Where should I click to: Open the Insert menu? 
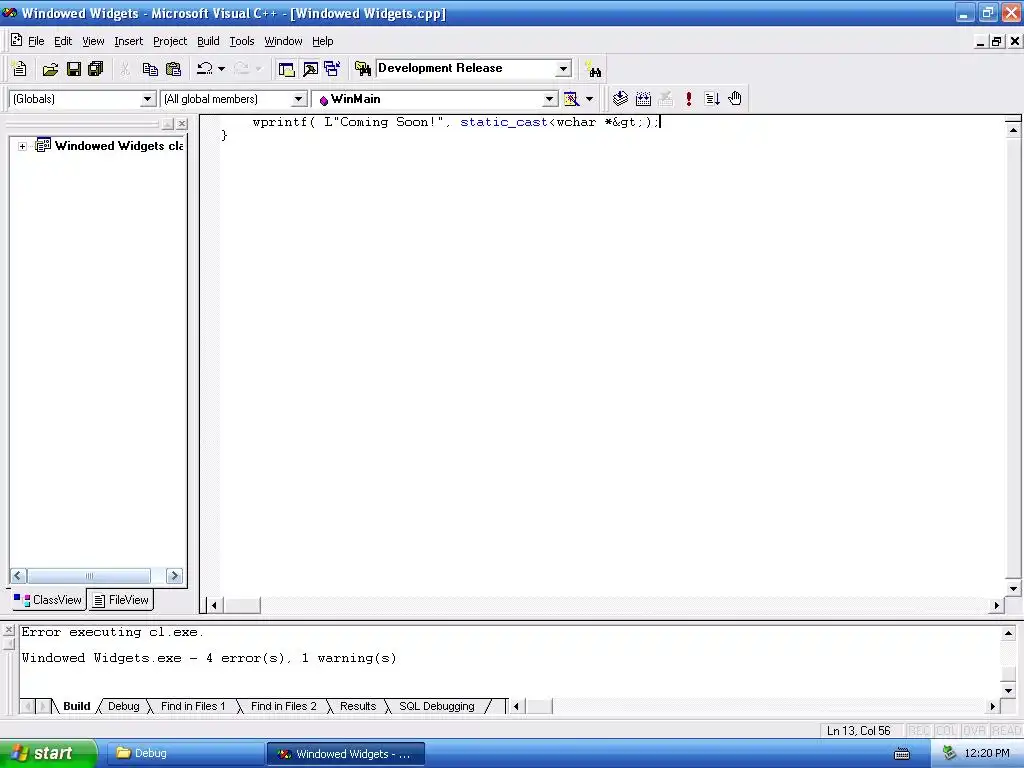click(x=128, y=41)
